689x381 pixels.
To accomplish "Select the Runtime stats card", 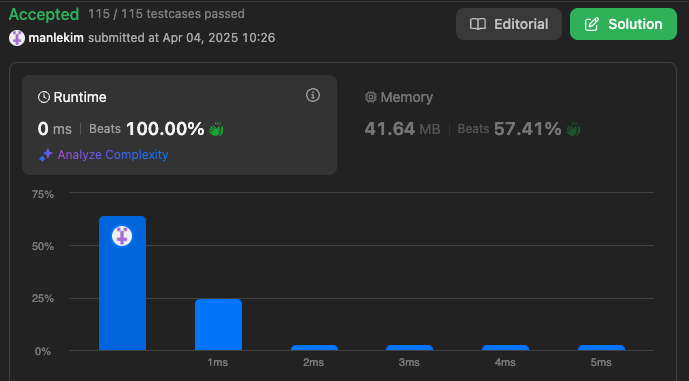I will click(x=179, y=125).
